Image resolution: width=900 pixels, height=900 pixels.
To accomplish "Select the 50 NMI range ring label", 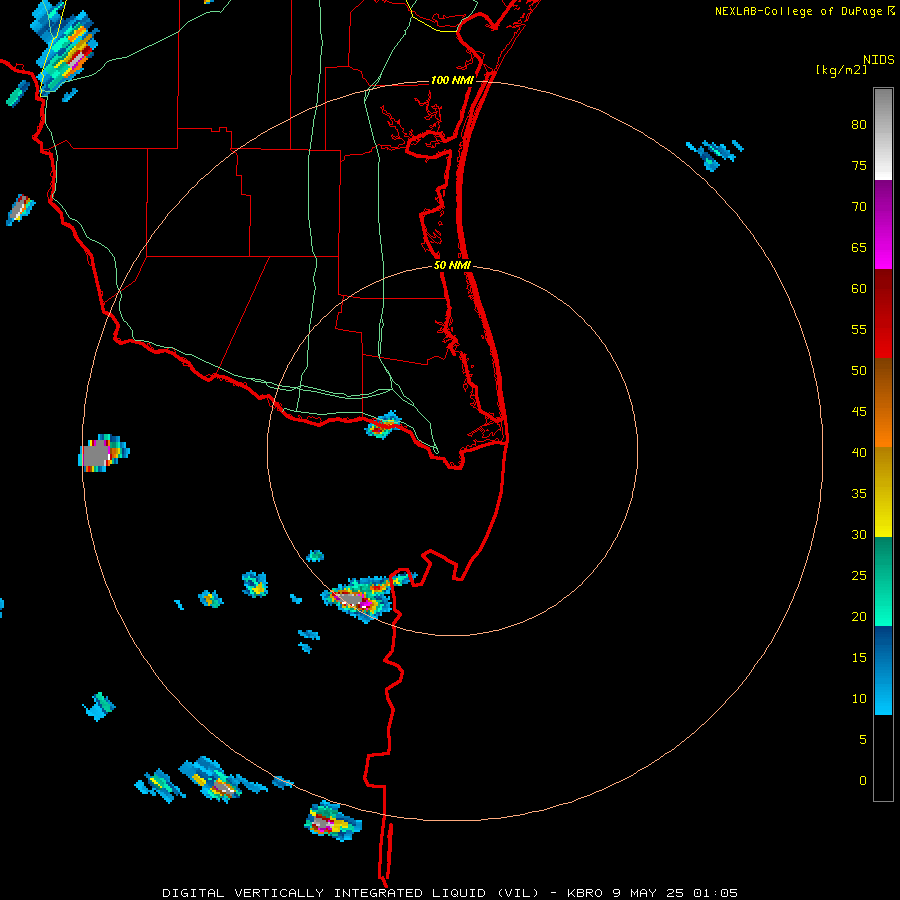I will (452, 265).
